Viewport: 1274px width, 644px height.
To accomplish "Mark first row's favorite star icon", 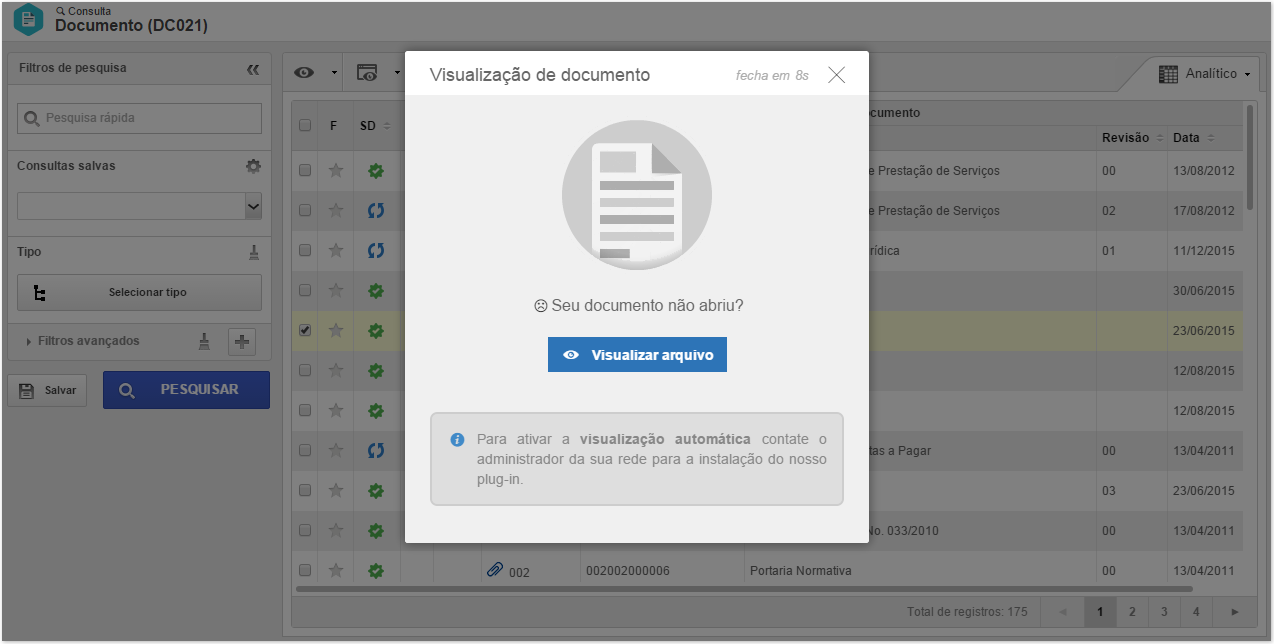I will coord(336,171).
